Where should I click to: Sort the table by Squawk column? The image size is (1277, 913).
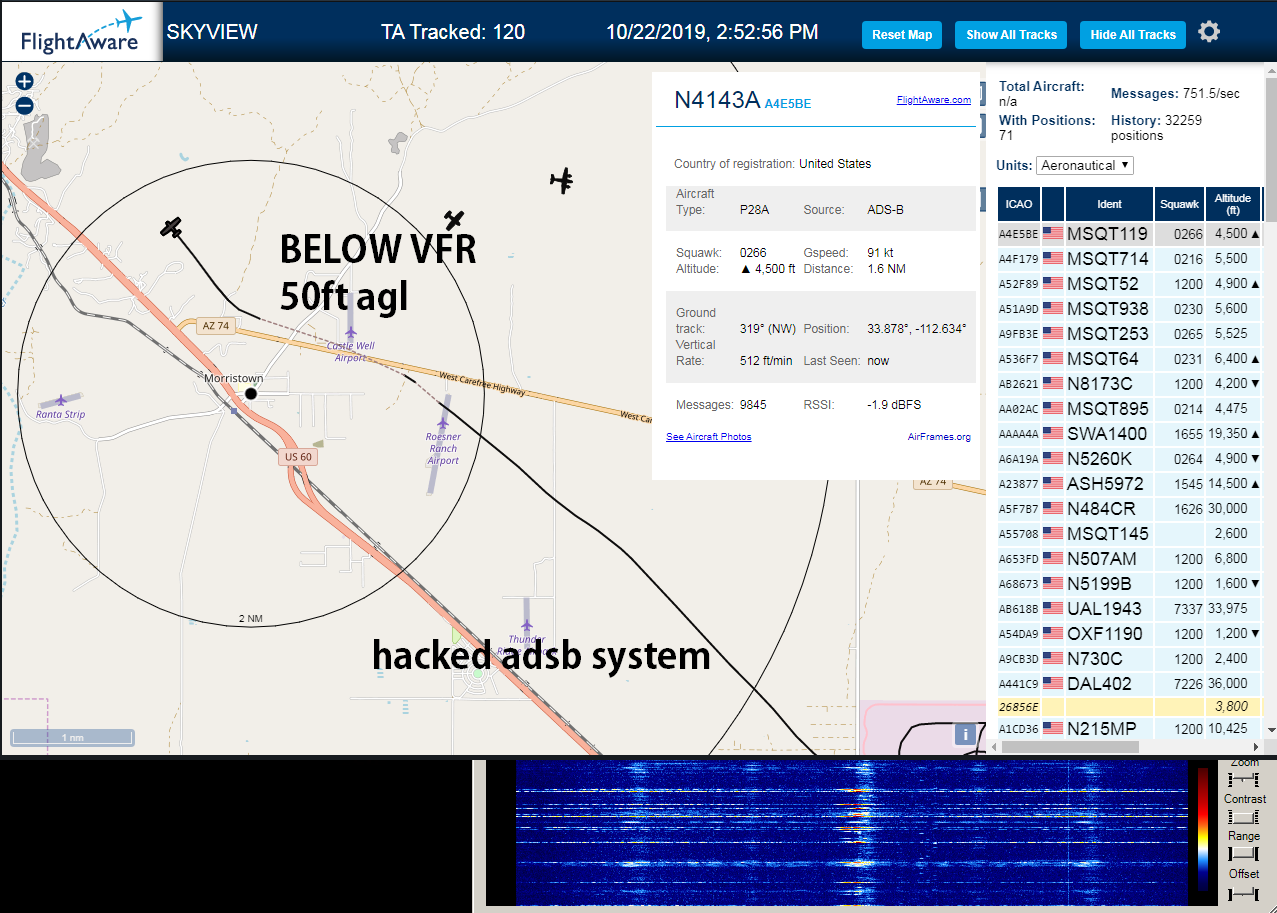[x=1179, y=204]
